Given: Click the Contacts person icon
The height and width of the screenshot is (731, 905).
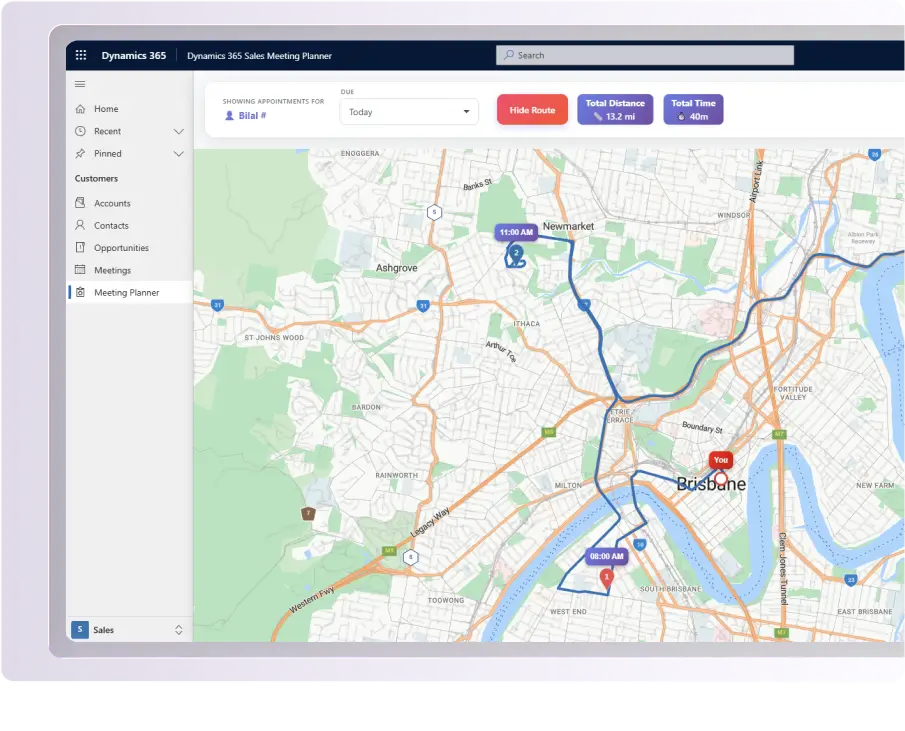Looking at the screenshot, I should tap(80, 225).
